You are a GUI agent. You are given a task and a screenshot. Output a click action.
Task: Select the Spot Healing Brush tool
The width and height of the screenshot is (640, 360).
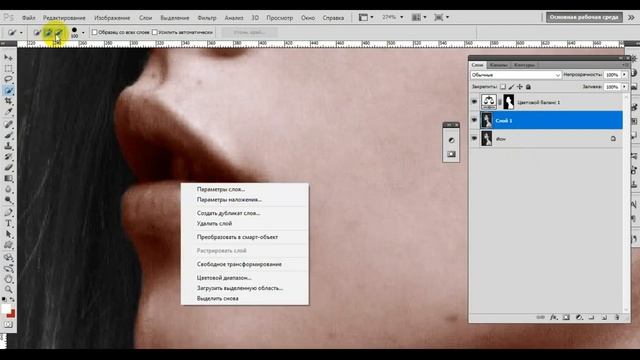point(8,124)
